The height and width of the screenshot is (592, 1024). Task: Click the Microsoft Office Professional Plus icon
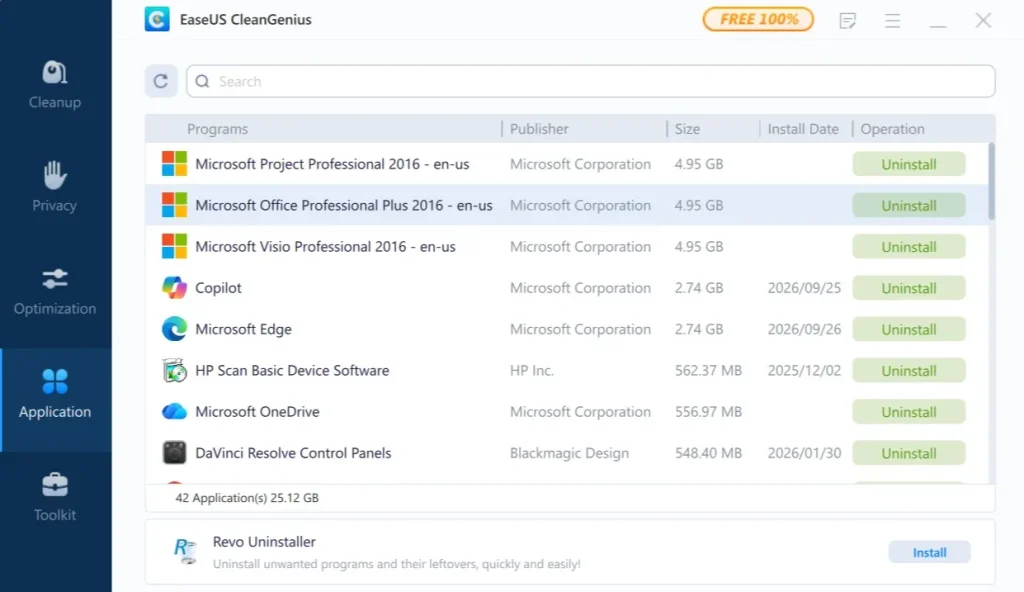174,205
